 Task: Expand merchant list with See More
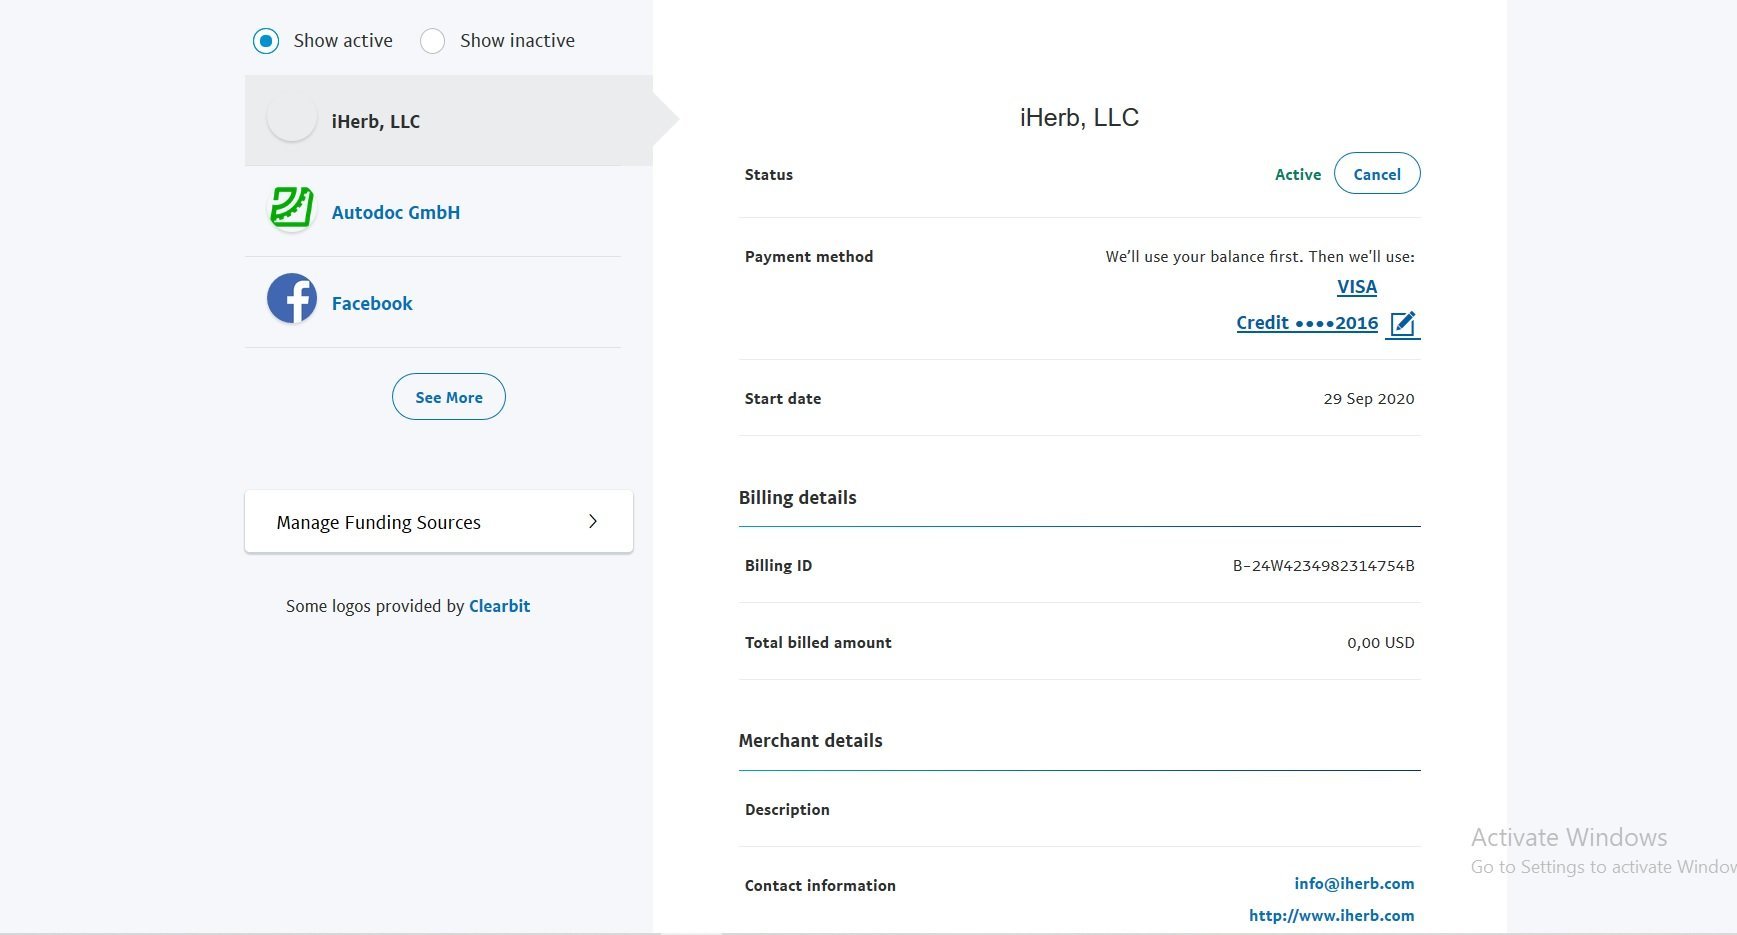[448, 397]
